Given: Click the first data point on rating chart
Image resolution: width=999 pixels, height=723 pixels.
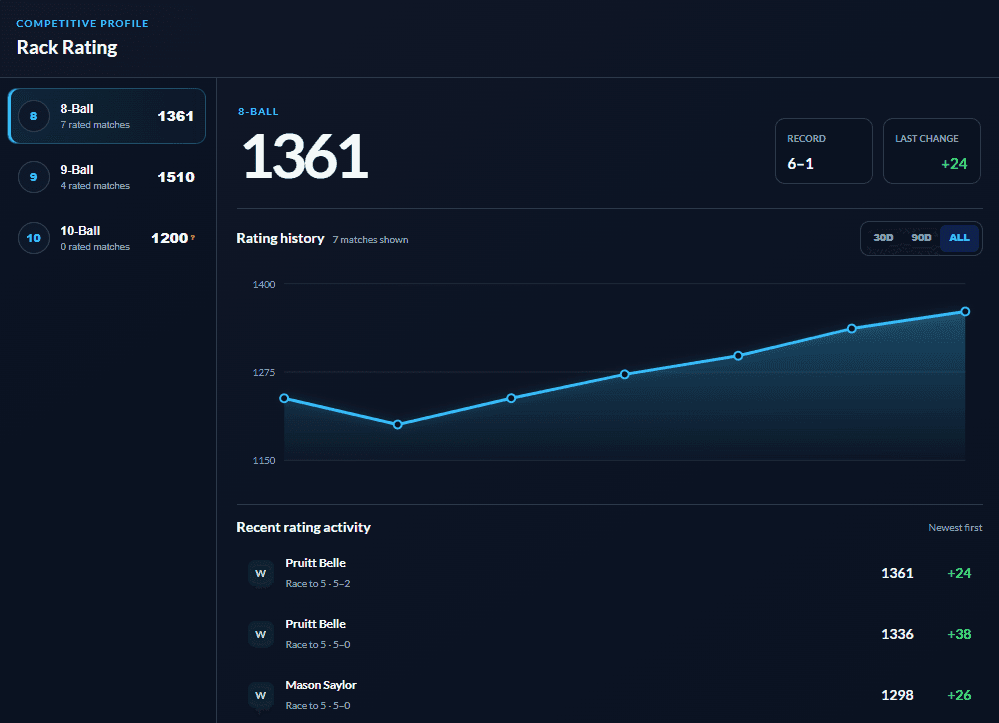Looking at the screenshot, I should point(284,398).
